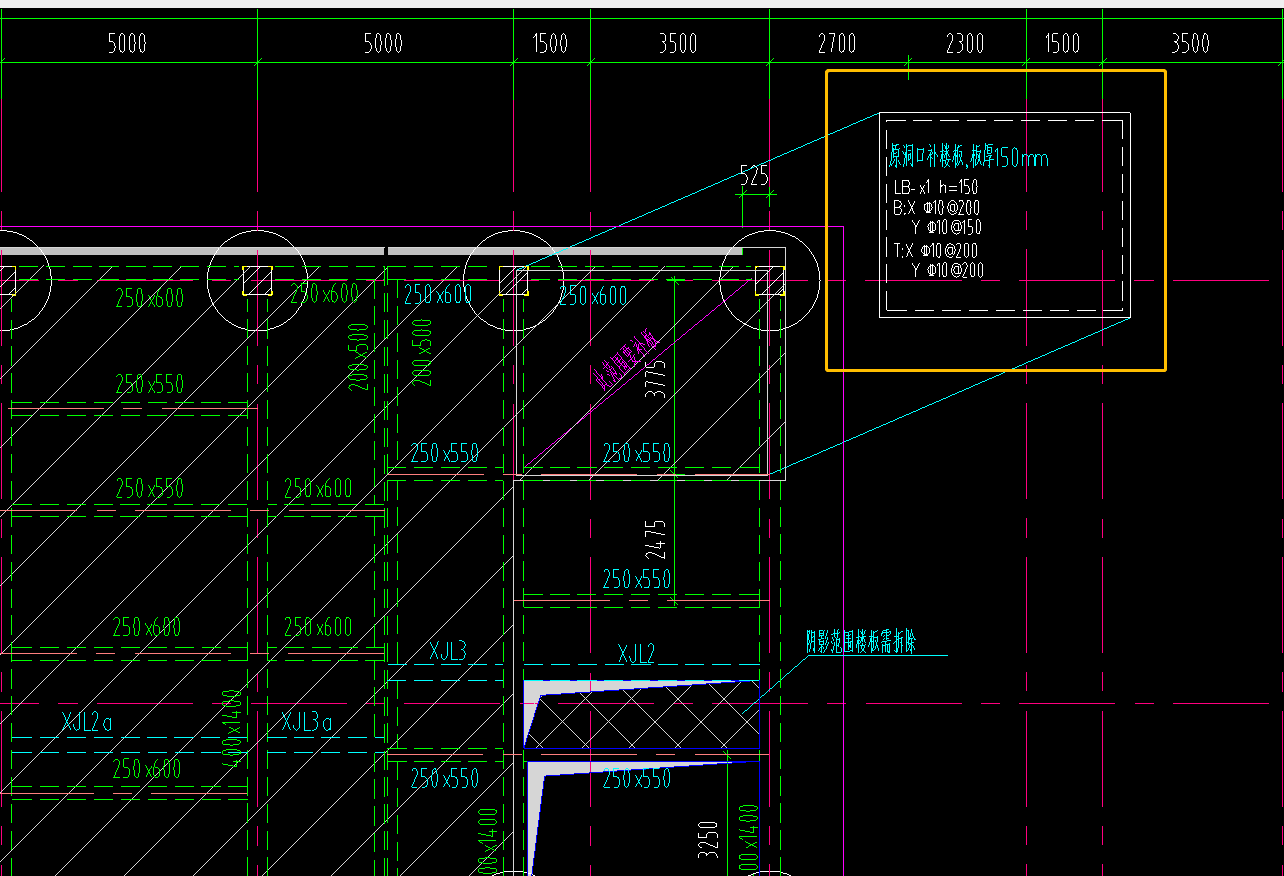This screenshot has width=1284, height=876.
Task: Click cyan 250x600 label left of 3775
Action: tap(593, 296)
